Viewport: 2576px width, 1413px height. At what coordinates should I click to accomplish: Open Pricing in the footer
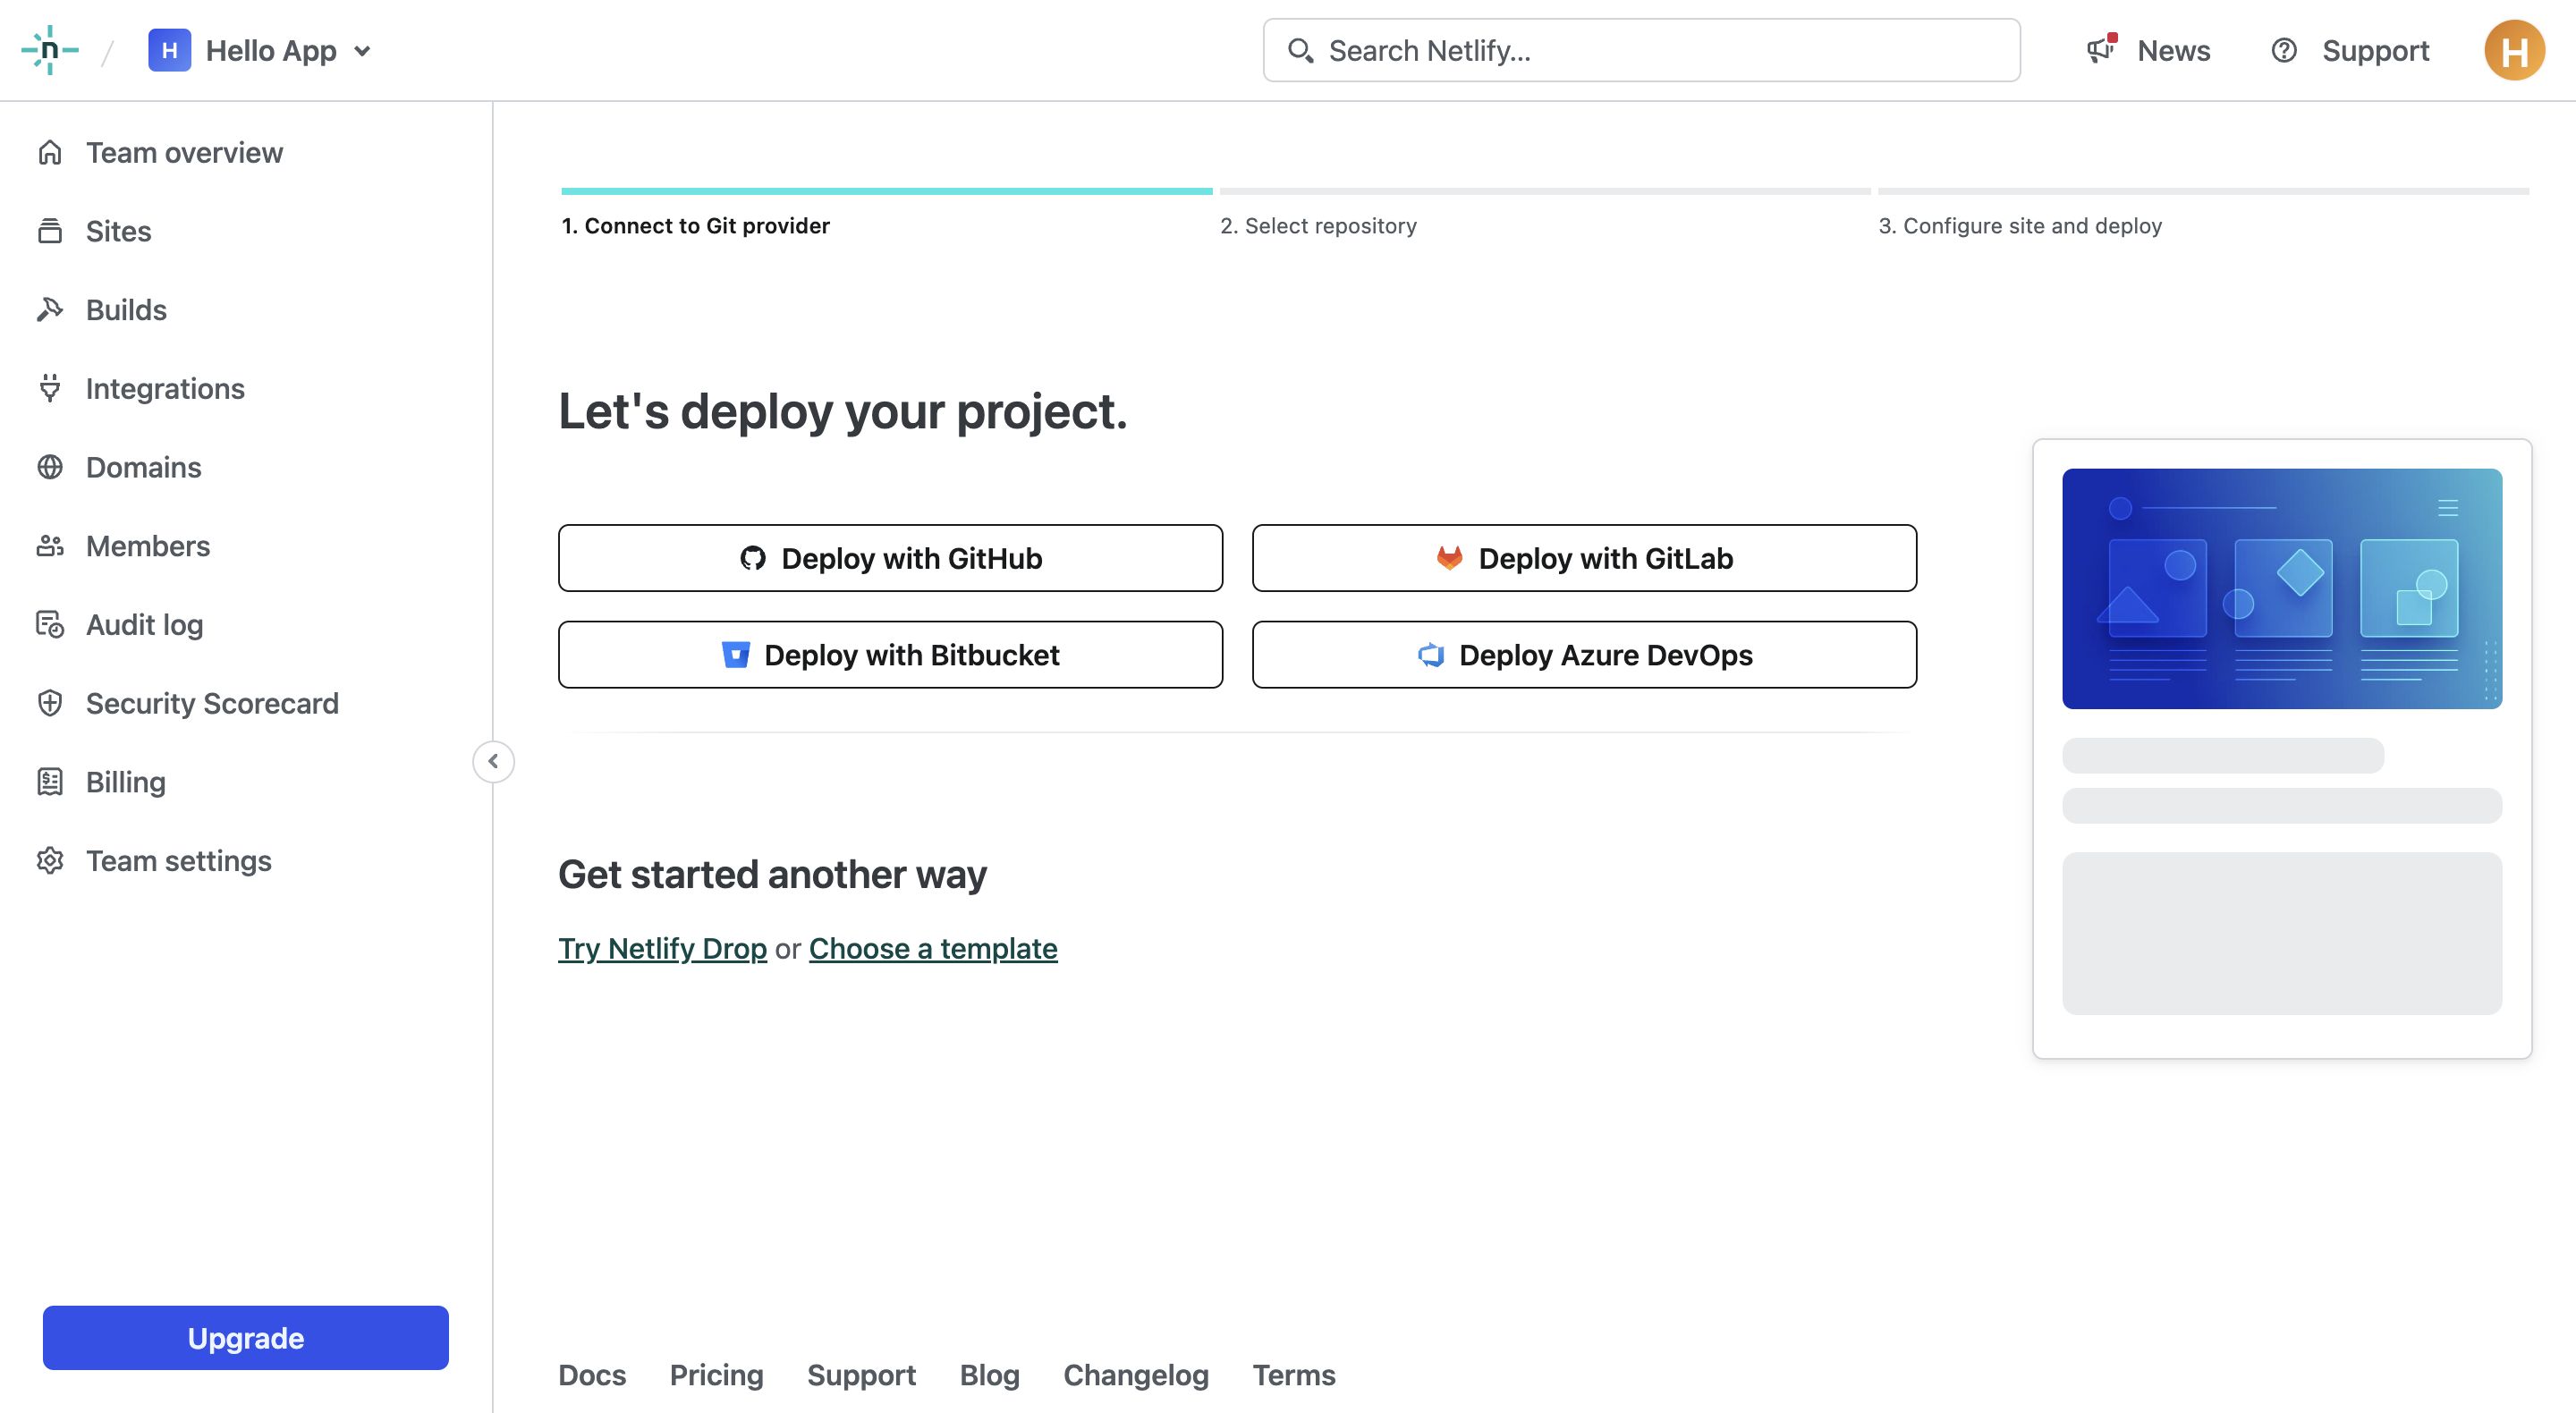click(x=716, y=1375)
